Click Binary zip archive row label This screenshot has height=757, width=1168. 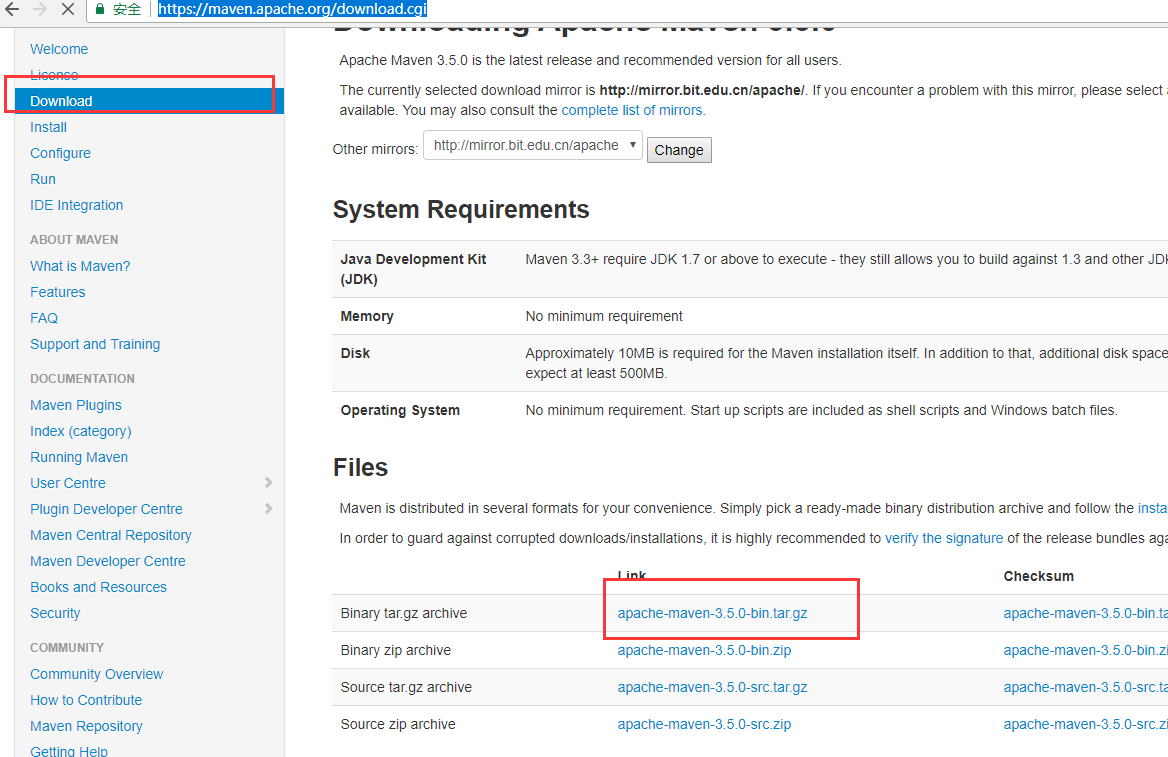point(396,650)
